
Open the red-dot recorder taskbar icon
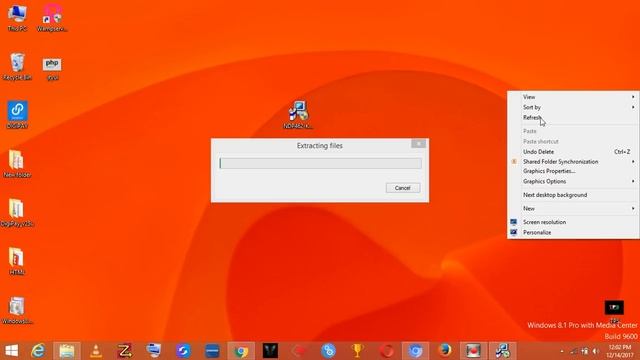473,351
